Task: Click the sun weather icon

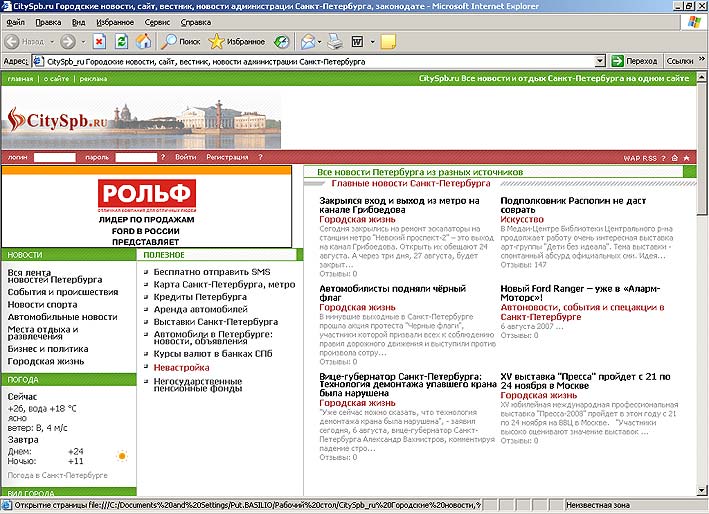Action: pyautogui.click(x=122, y=456)
